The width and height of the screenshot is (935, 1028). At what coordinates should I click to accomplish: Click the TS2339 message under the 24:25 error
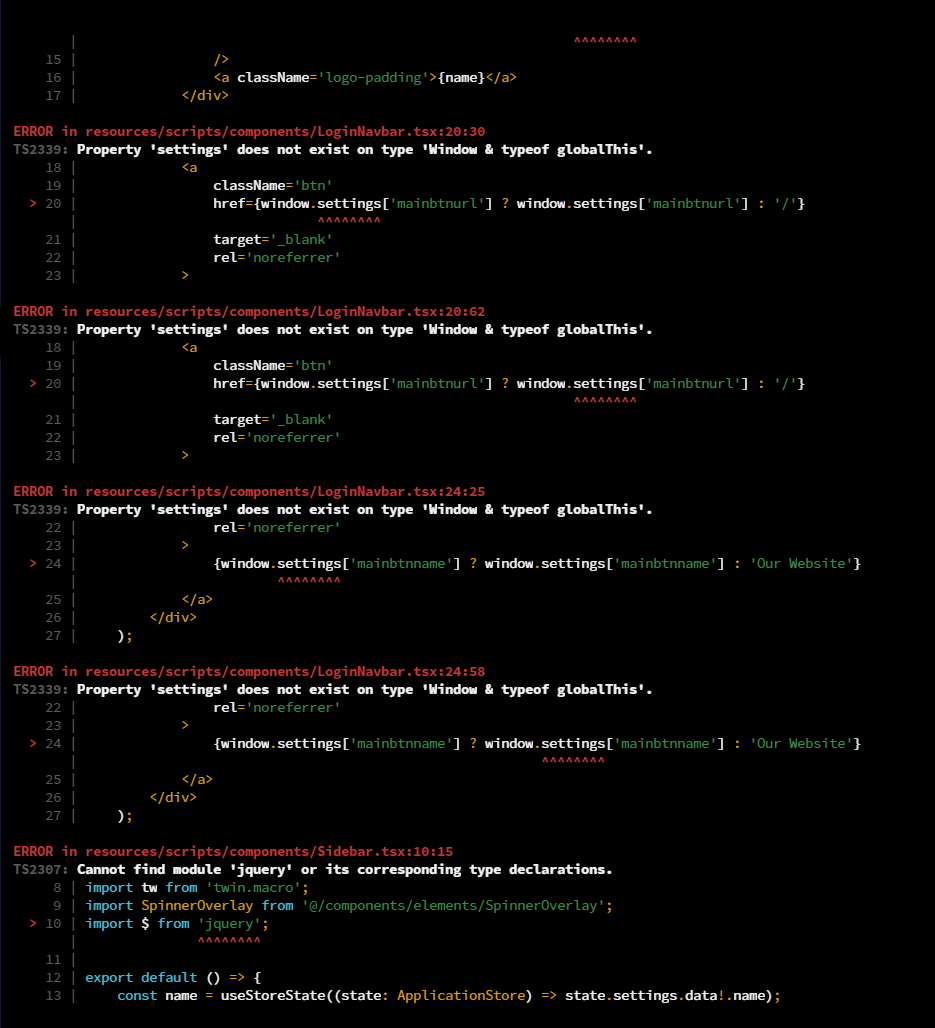pyautogui.click(x=365, y=509)
